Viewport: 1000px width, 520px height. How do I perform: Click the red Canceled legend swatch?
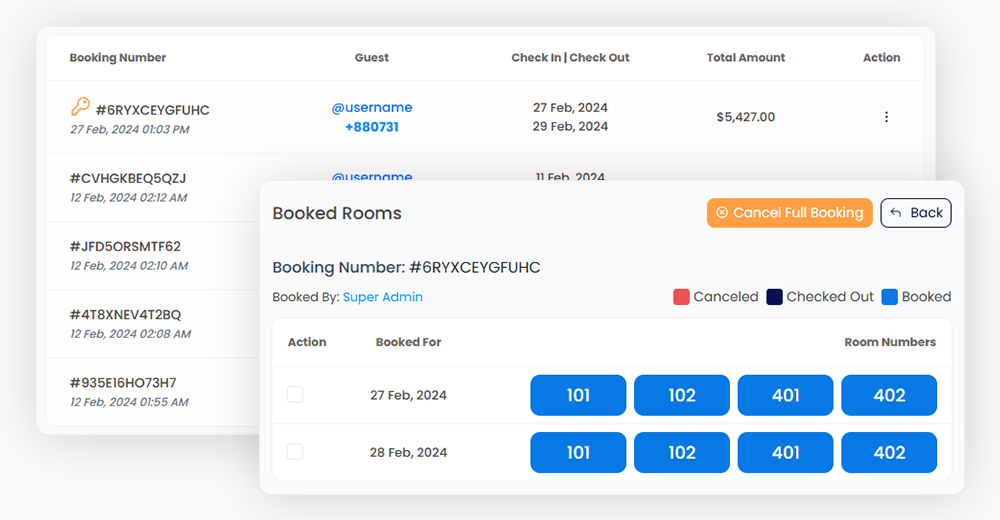681,297
